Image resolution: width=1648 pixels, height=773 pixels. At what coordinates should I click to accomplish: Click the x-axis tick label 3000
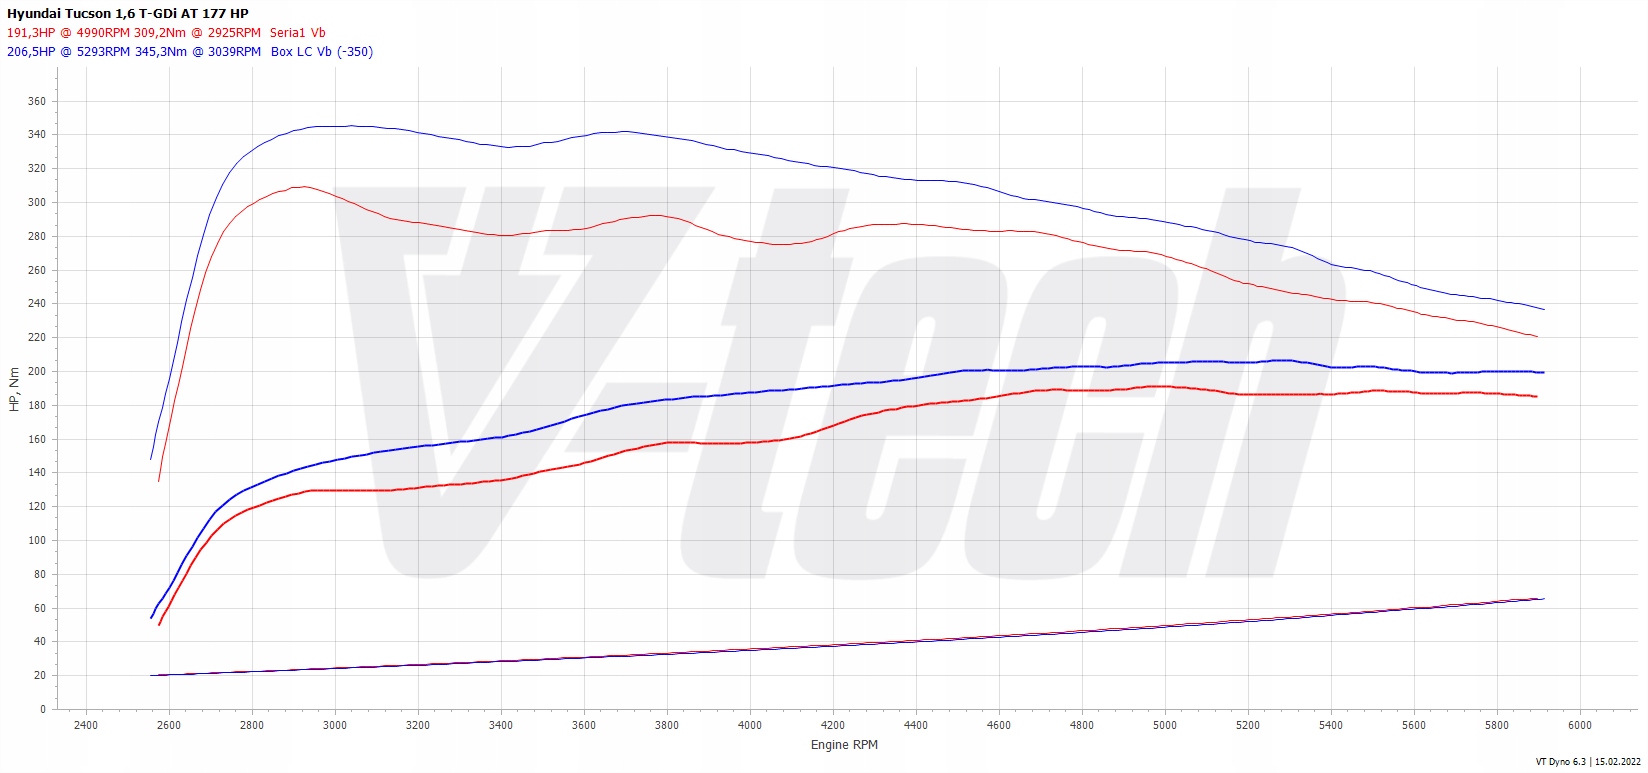pyautogui.click(x=335, y=725)
